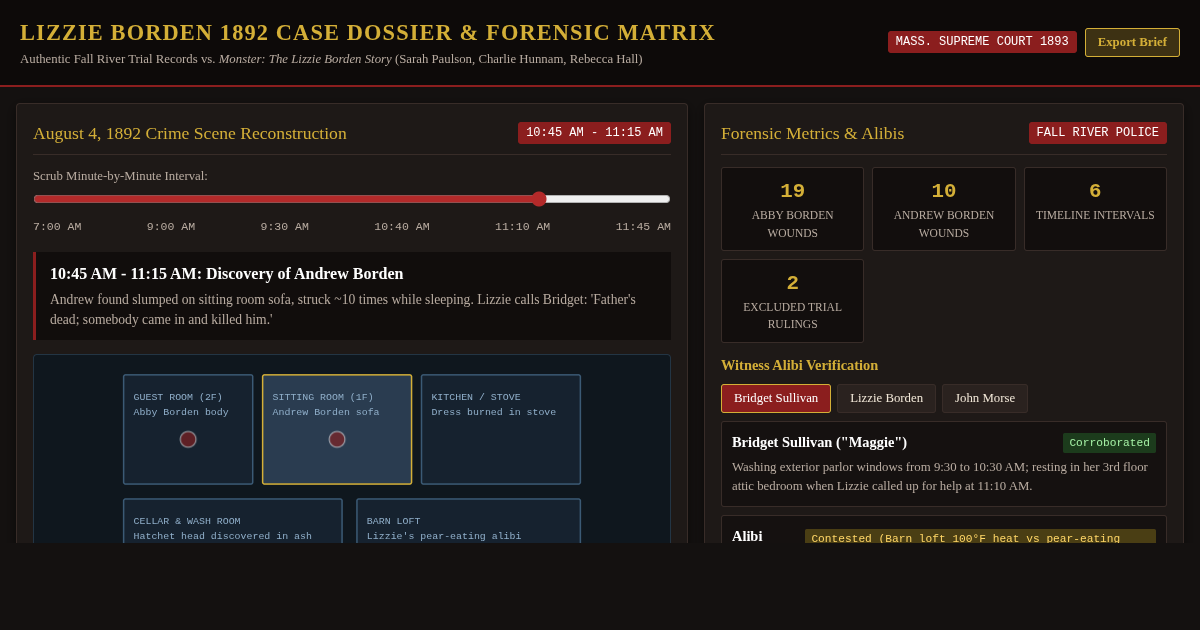Image resolution: width=1200 pixels, height=630 pixels.
Task: Click the Abby Borden body marker dot
Action: point(188,439)
